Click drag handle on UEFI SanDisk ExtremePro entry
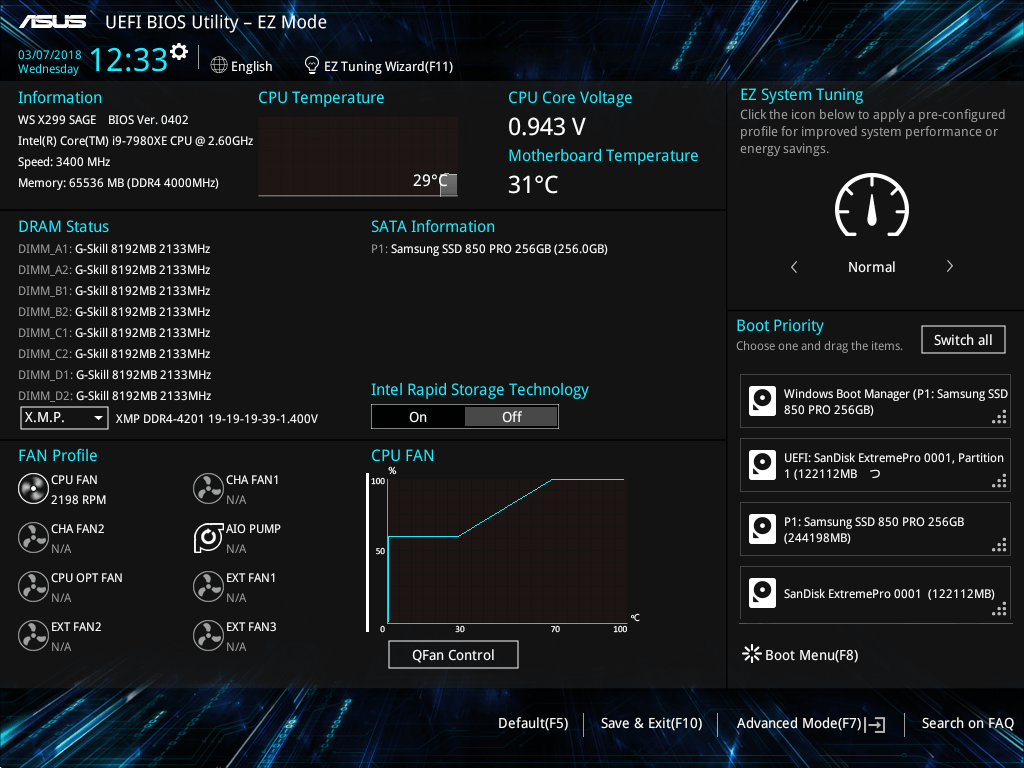Image resolution: width=1024 pixels, height=768 pixels. pyautogui.click(x=999, y=481)
